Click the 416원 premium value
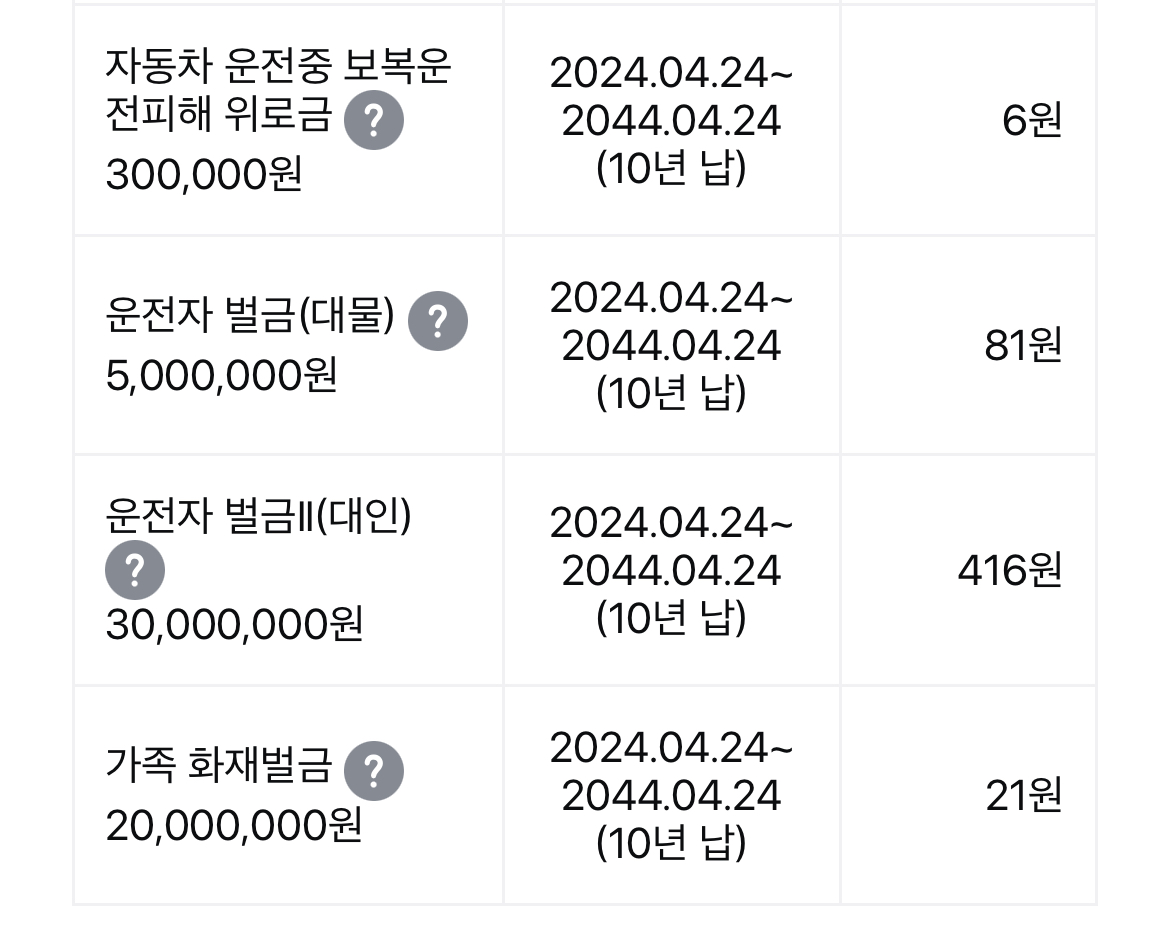This screenshot has height=928, width=1170. pos(1009,571)
